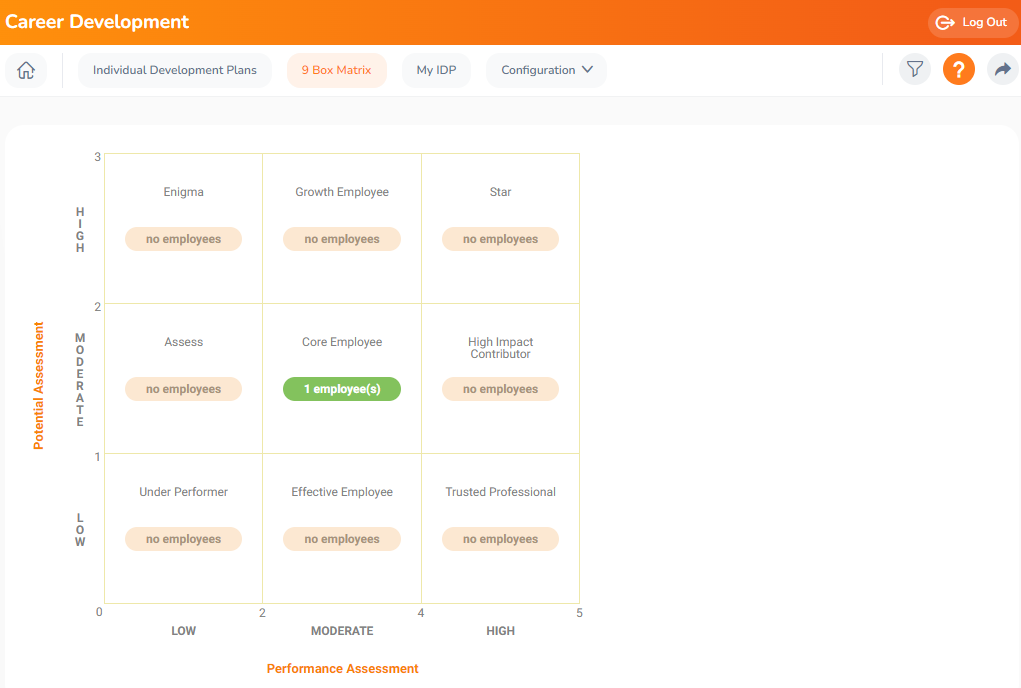Click the Assess box title
This screenshot has width=1021, height=688.
pos(184,342)
